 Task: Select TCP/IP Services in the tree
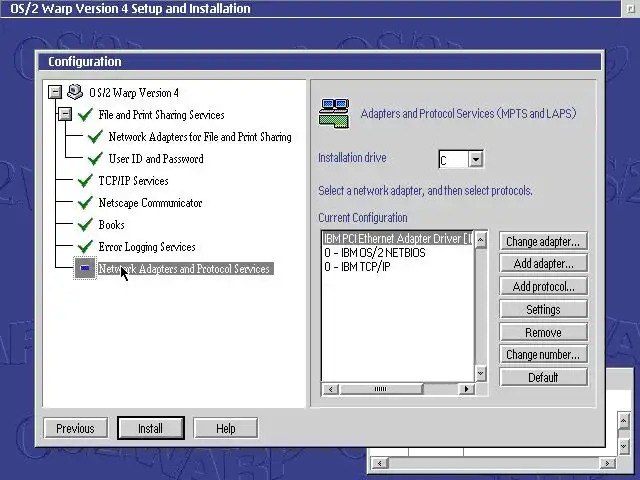(133, 181)
